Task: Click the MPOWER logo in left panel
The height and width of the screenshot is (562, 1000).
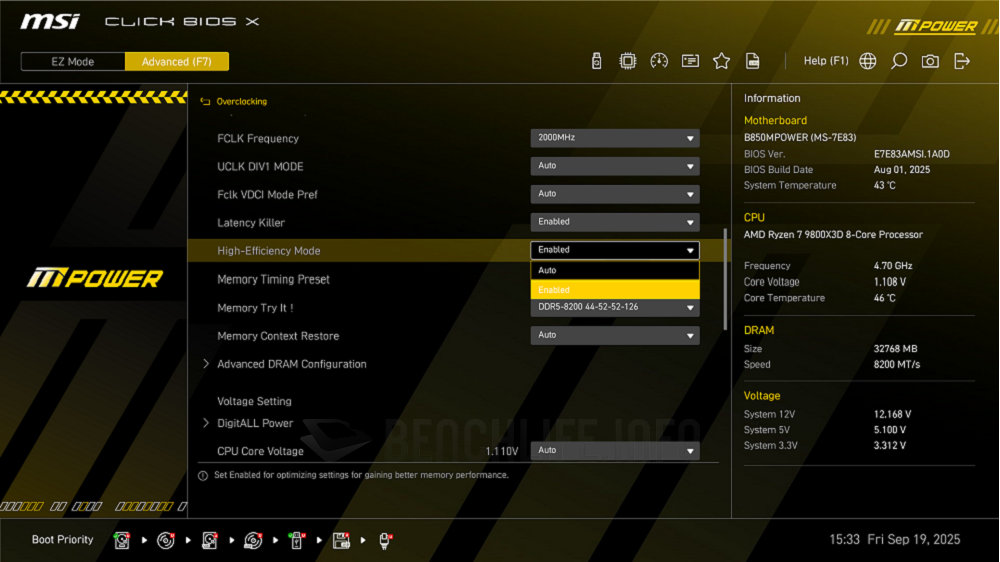Action: [94, 278]
